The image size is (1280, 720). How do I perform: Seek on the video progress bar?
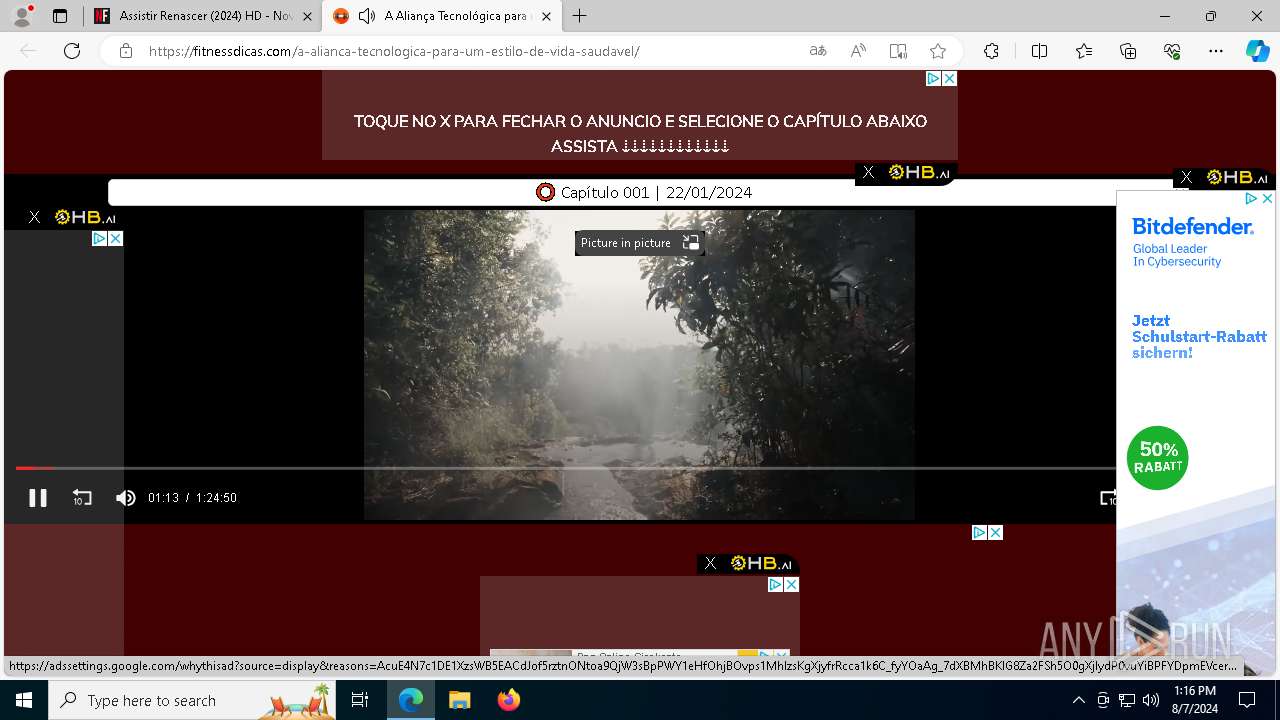565,468
